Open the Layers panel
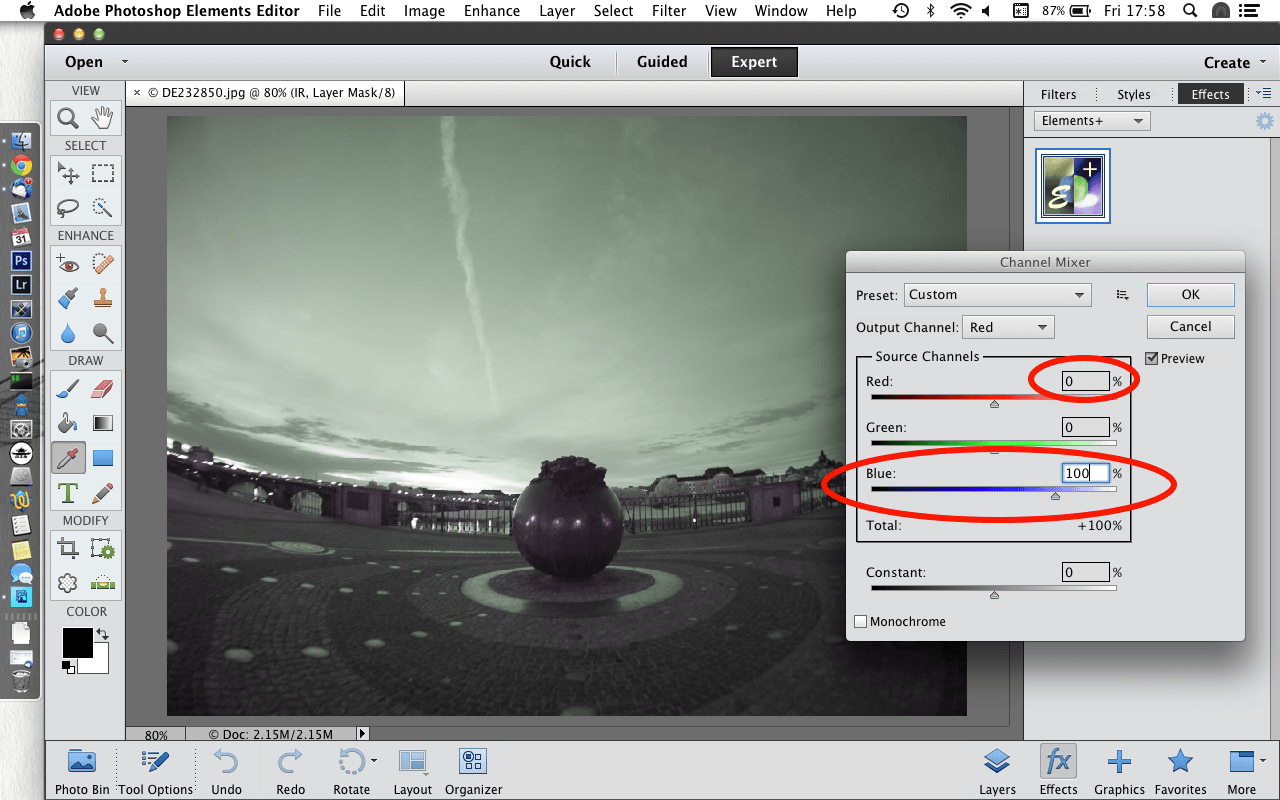Image resolution: width=1280 pixels, height=800 pixels. point(997,771)
